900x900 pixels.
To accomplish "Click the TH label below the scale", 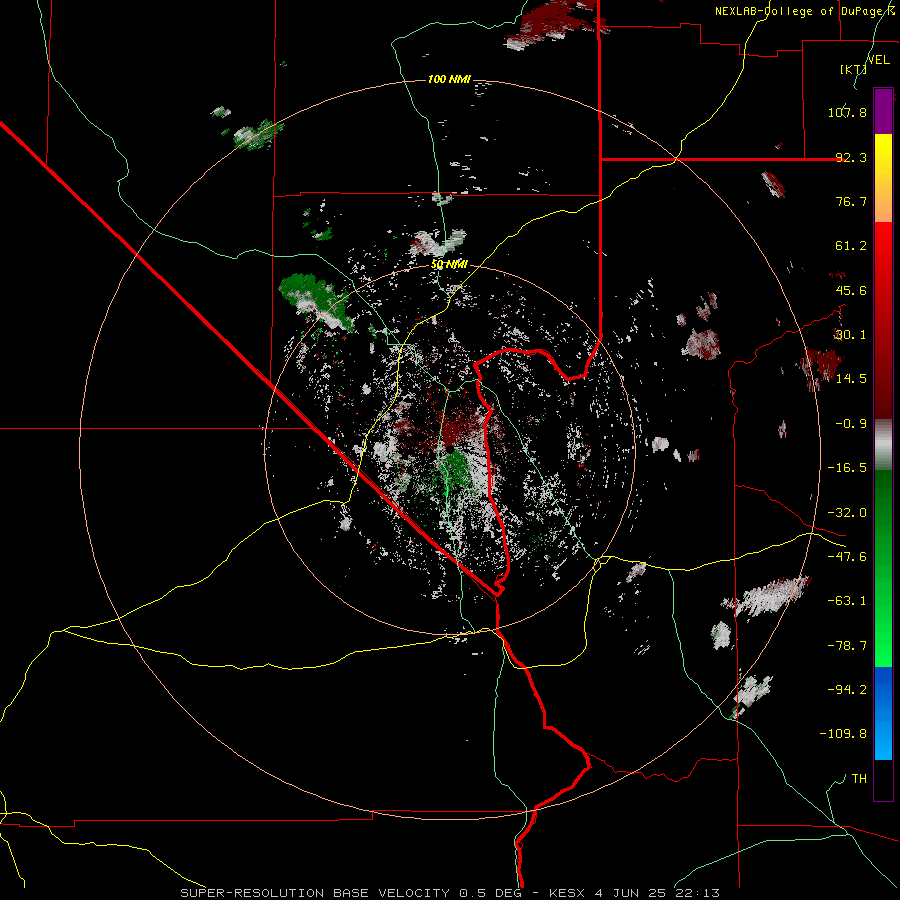I will 859,778.
